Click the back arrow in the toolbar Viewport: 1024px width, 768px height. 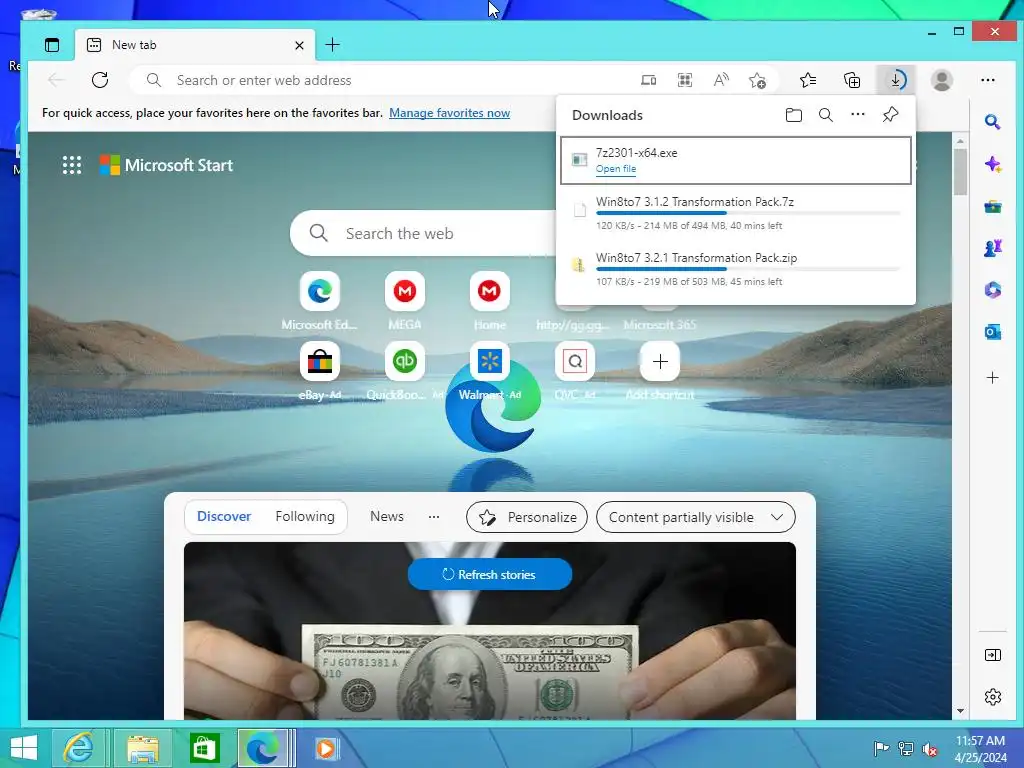[x=56, y=80]
